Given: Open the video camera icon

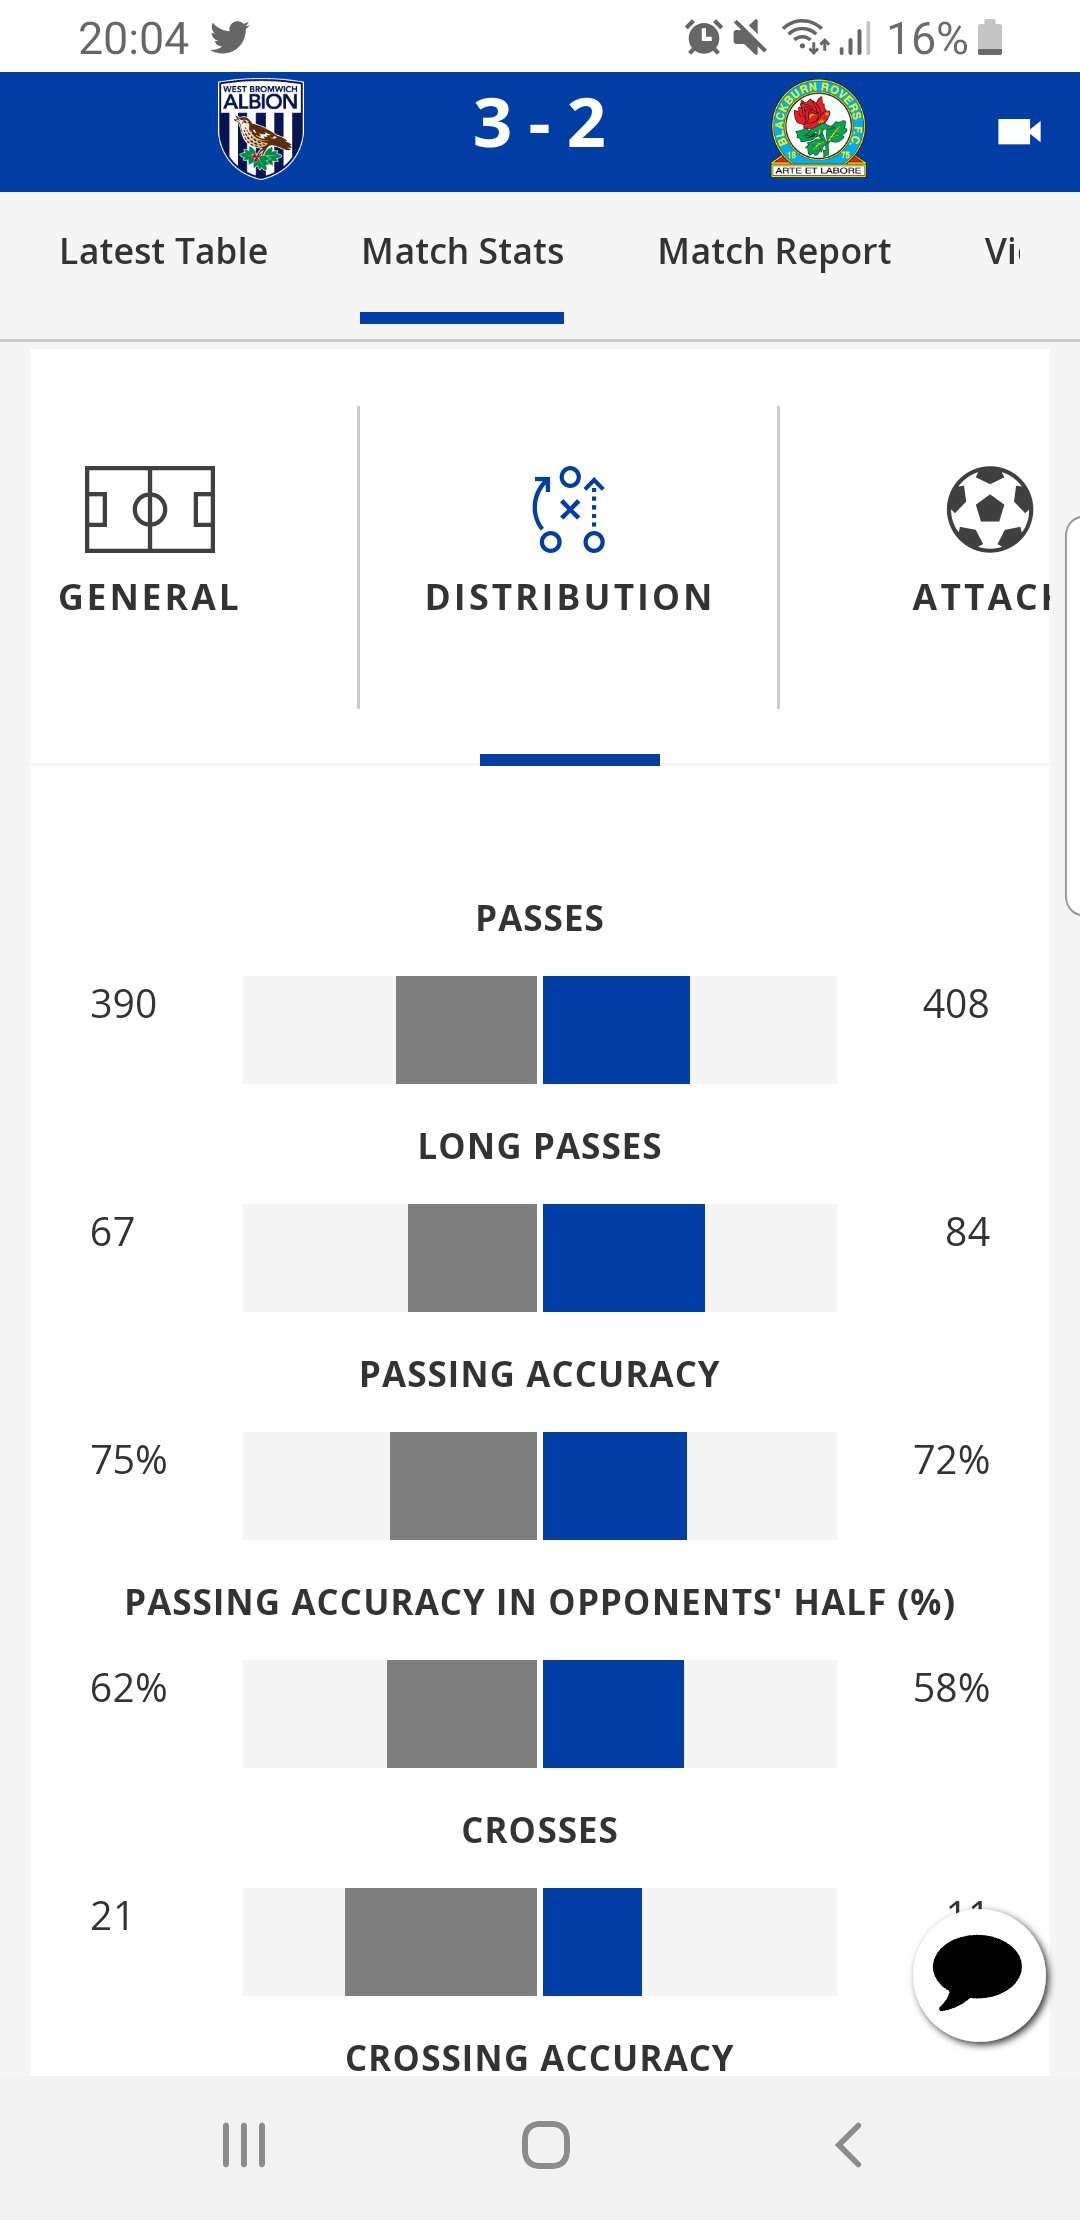Looking at the screenshot, I should [1019, 132].
